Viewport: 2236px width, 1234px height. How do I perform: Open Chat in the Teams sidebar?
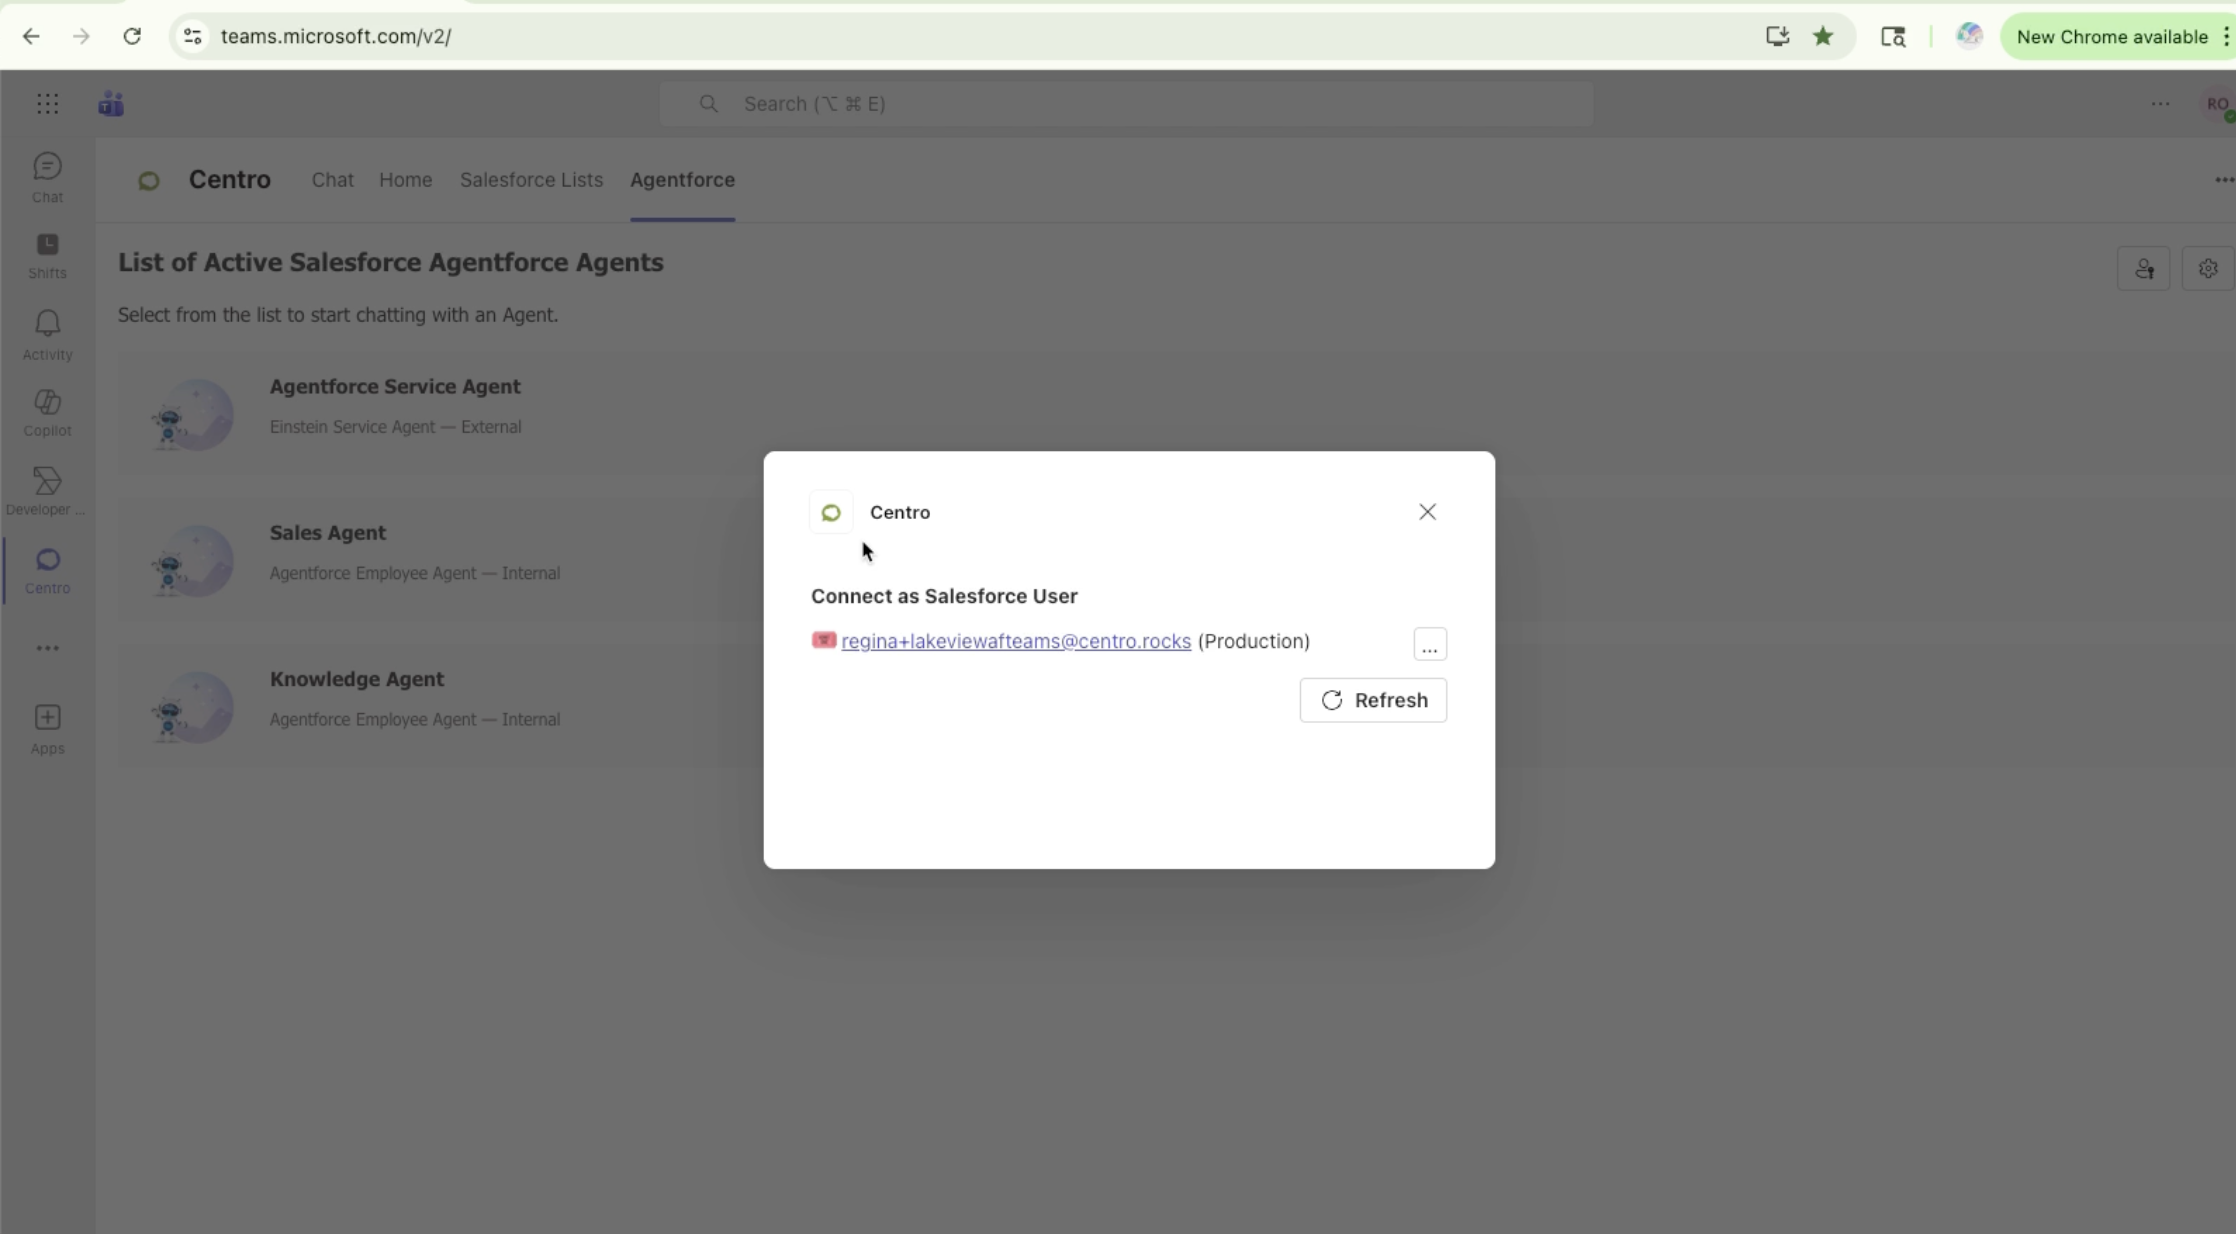47,177
